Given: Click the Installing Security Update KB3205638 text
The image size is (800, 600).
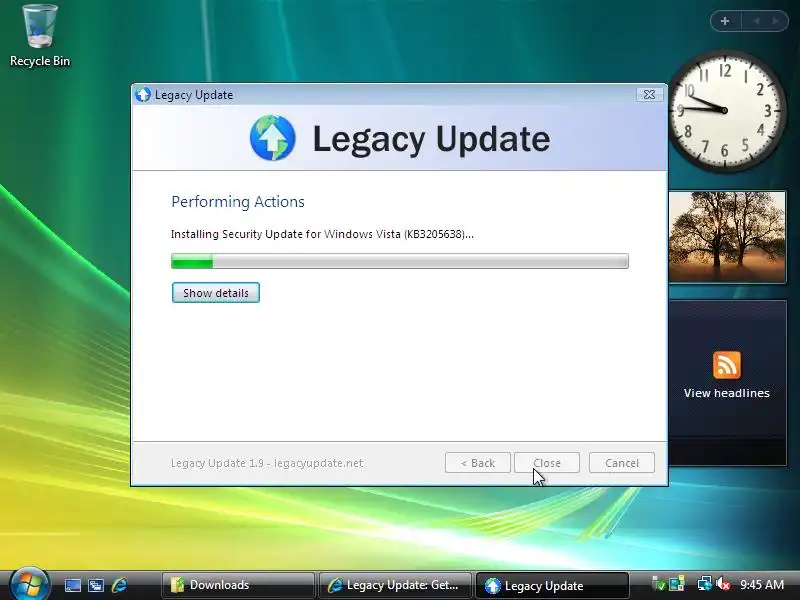Looking at the screenshot, I should 322,234.
